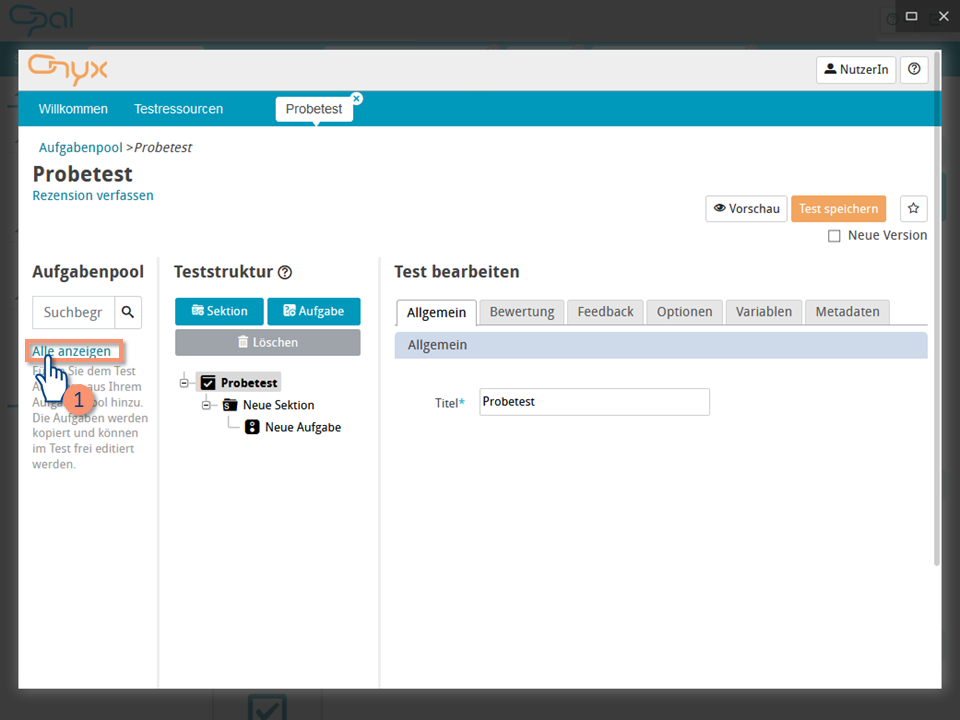The height and width of the screenshot is (720, 960).
Task: Select the Neue Sektion section icon
Action: 230,405
